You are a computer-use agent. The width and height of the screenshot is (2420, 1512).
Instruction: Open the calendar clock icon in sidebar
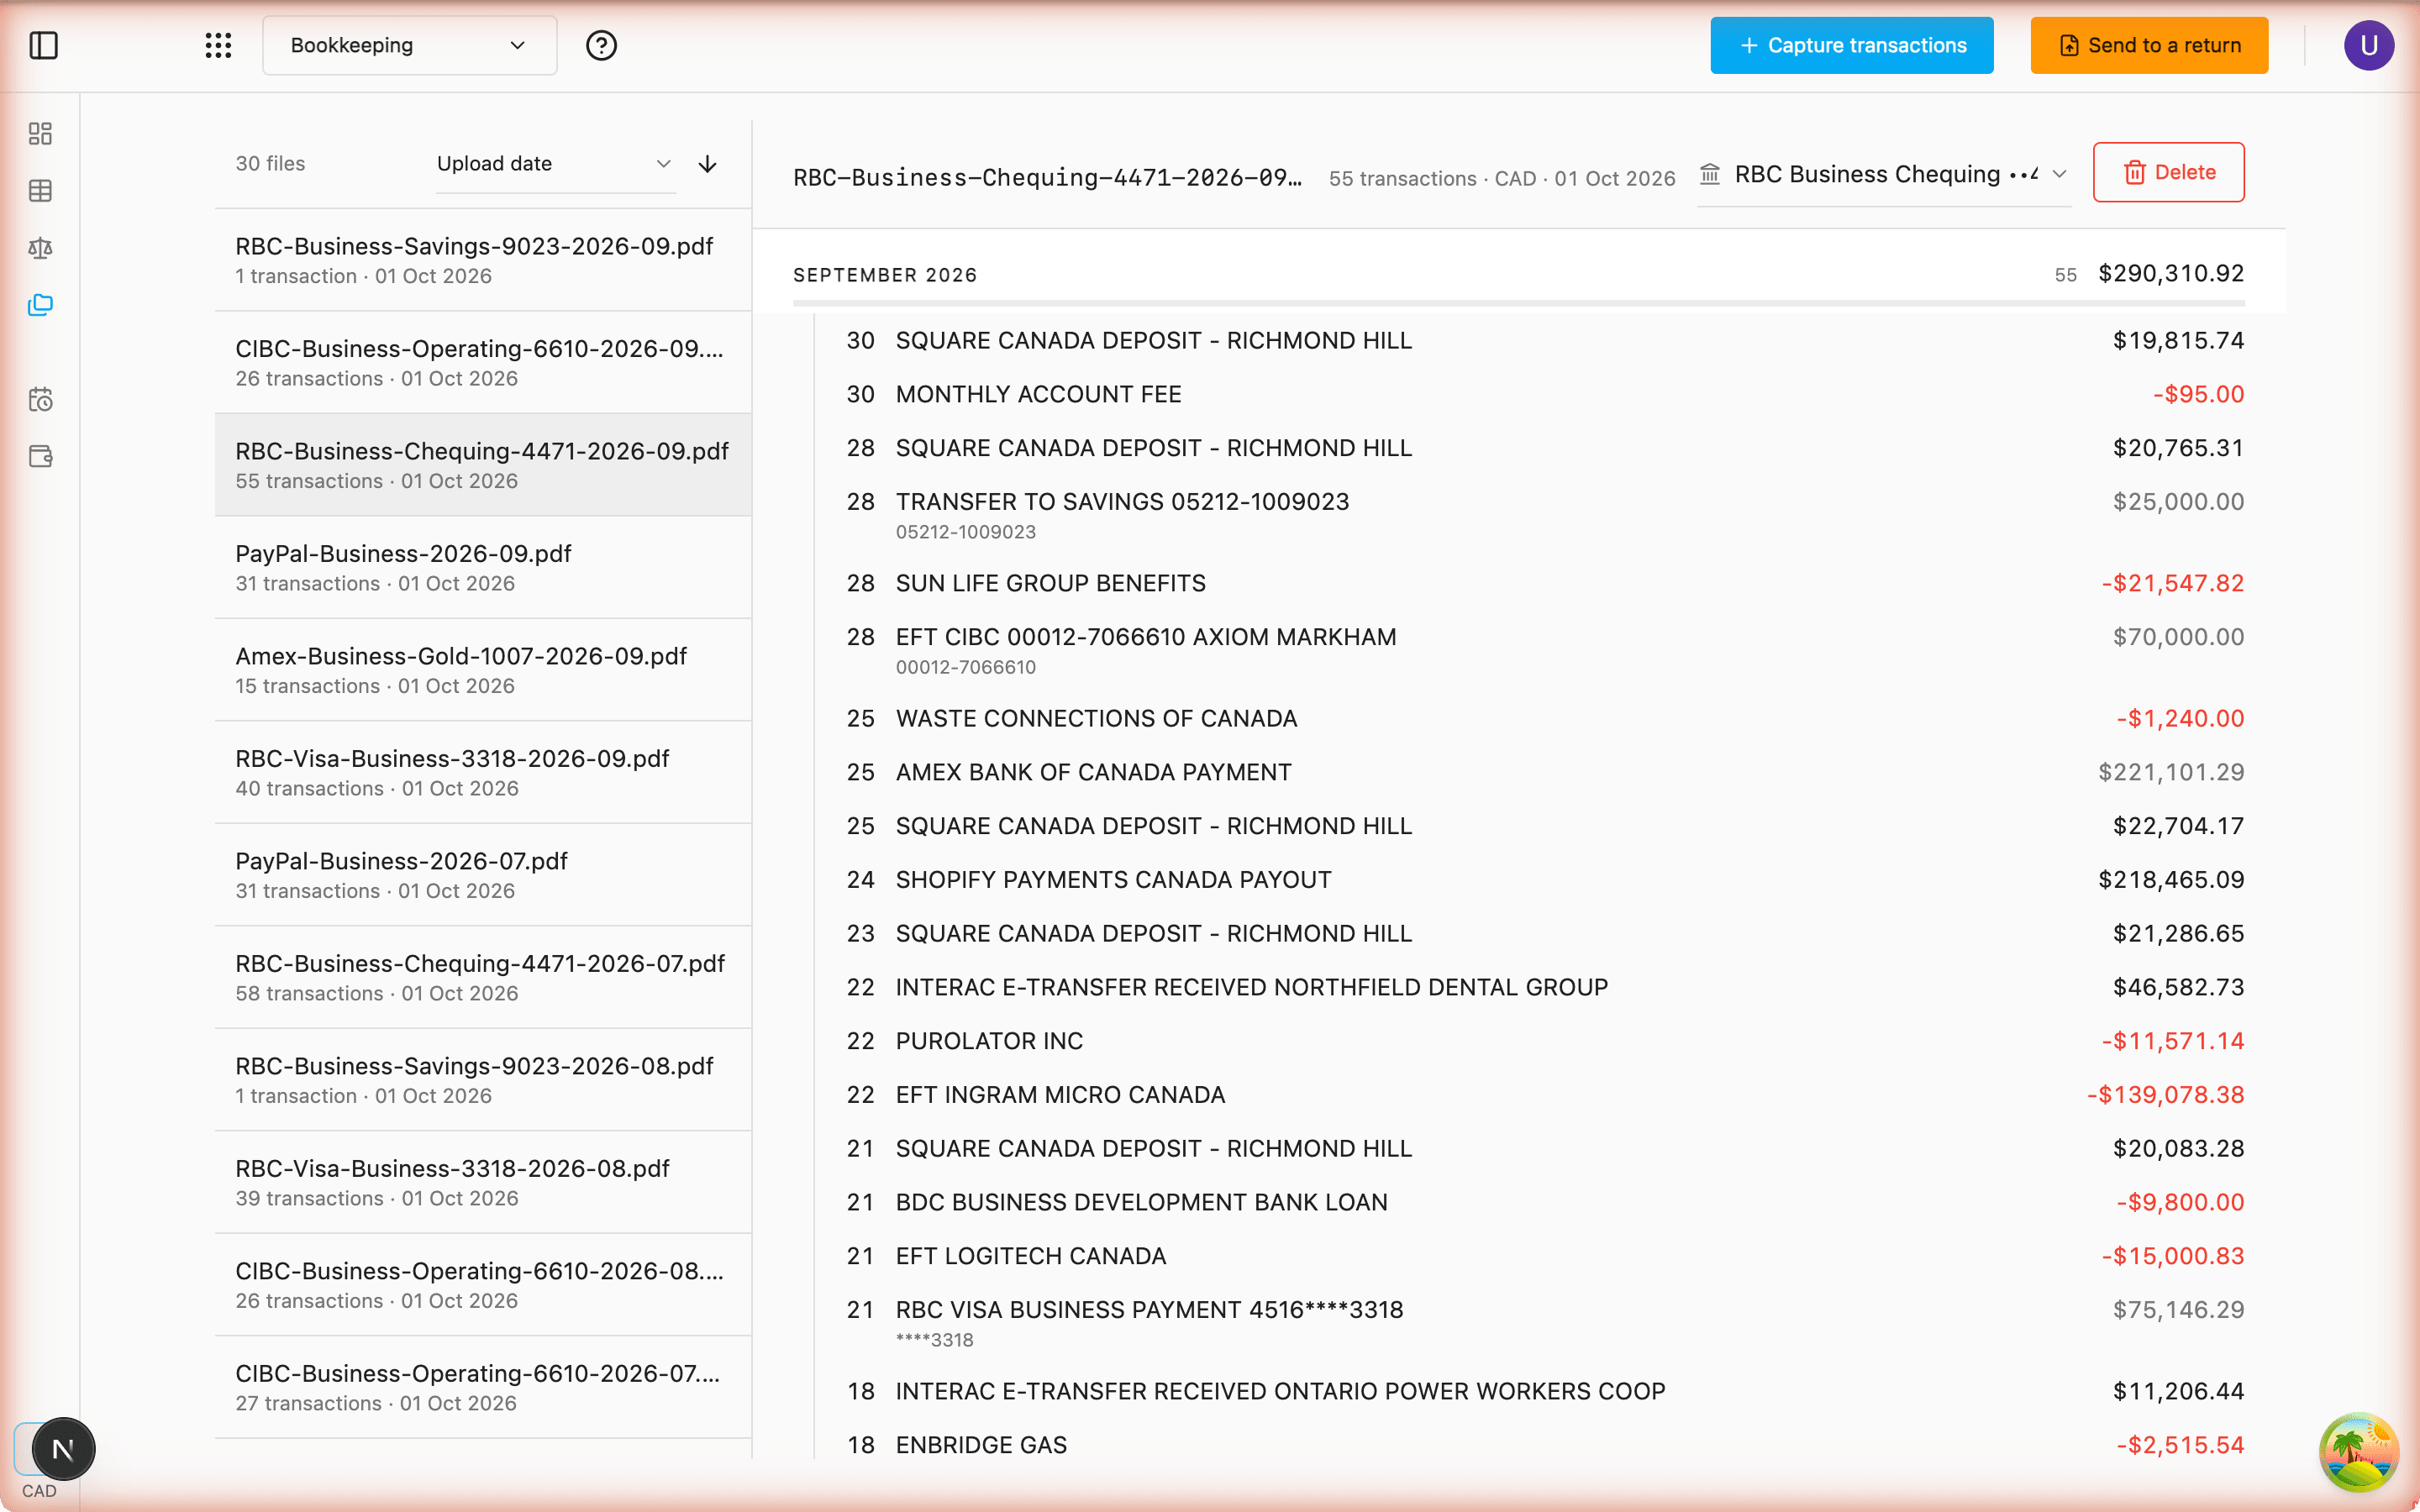pyautogui.click(x=40, y=400)
